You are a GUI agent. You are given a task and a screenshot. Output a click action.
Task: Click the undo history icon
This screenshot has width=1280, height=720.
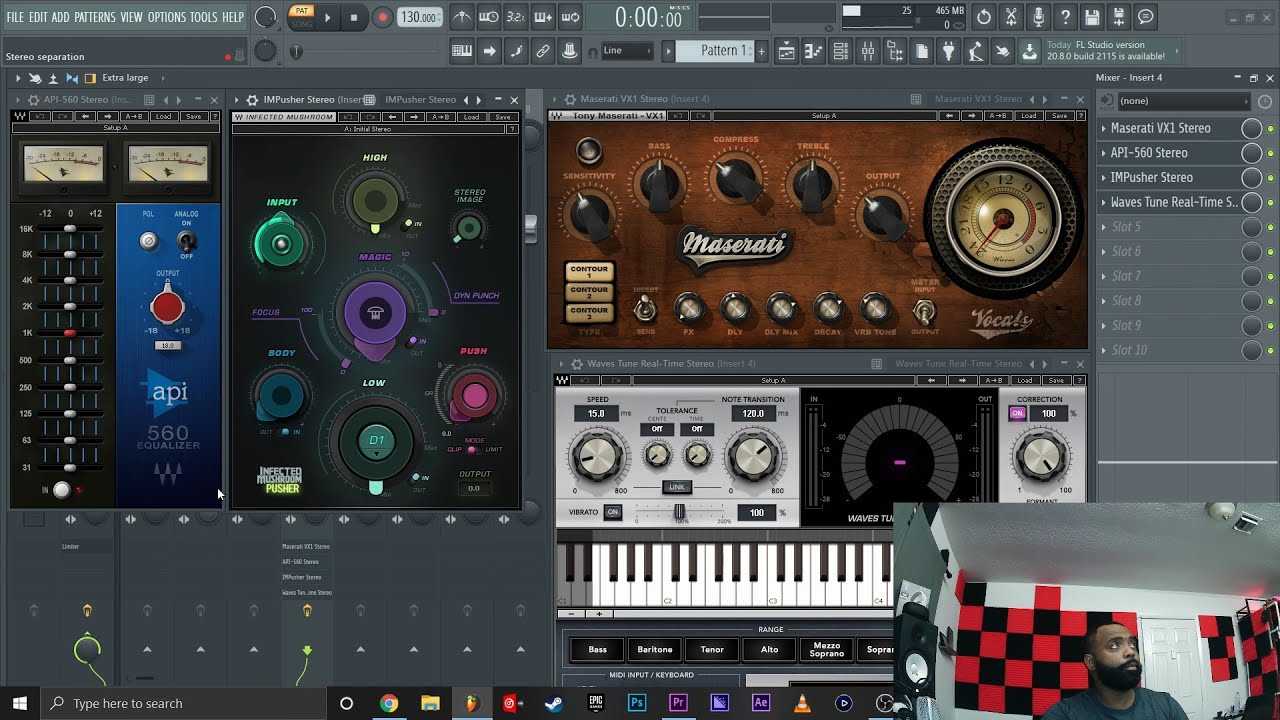(x=984, y=17)
